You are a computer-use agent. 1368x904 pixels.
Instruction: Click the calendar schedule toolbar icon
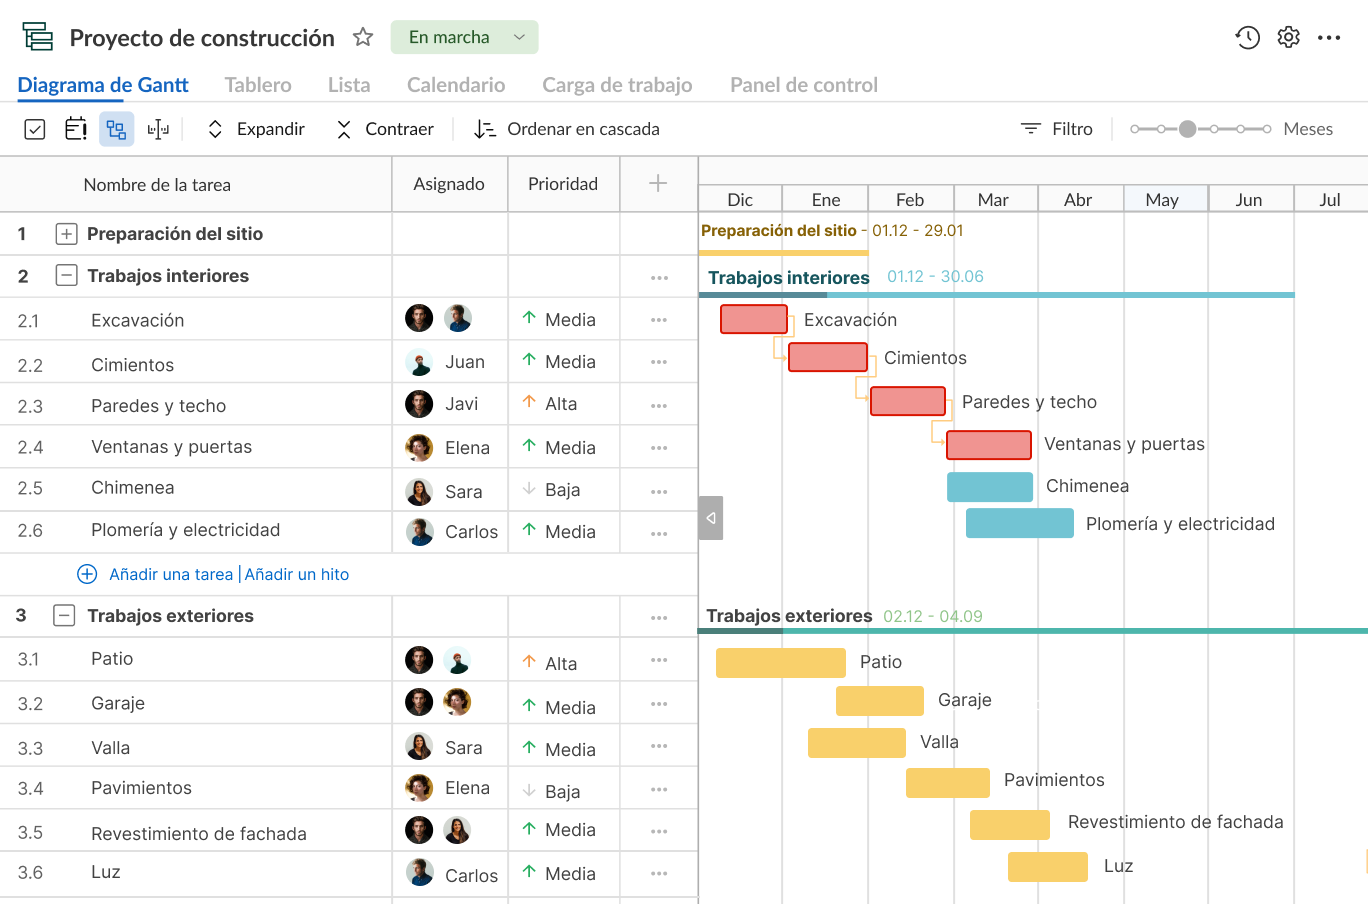pos(75,129)
